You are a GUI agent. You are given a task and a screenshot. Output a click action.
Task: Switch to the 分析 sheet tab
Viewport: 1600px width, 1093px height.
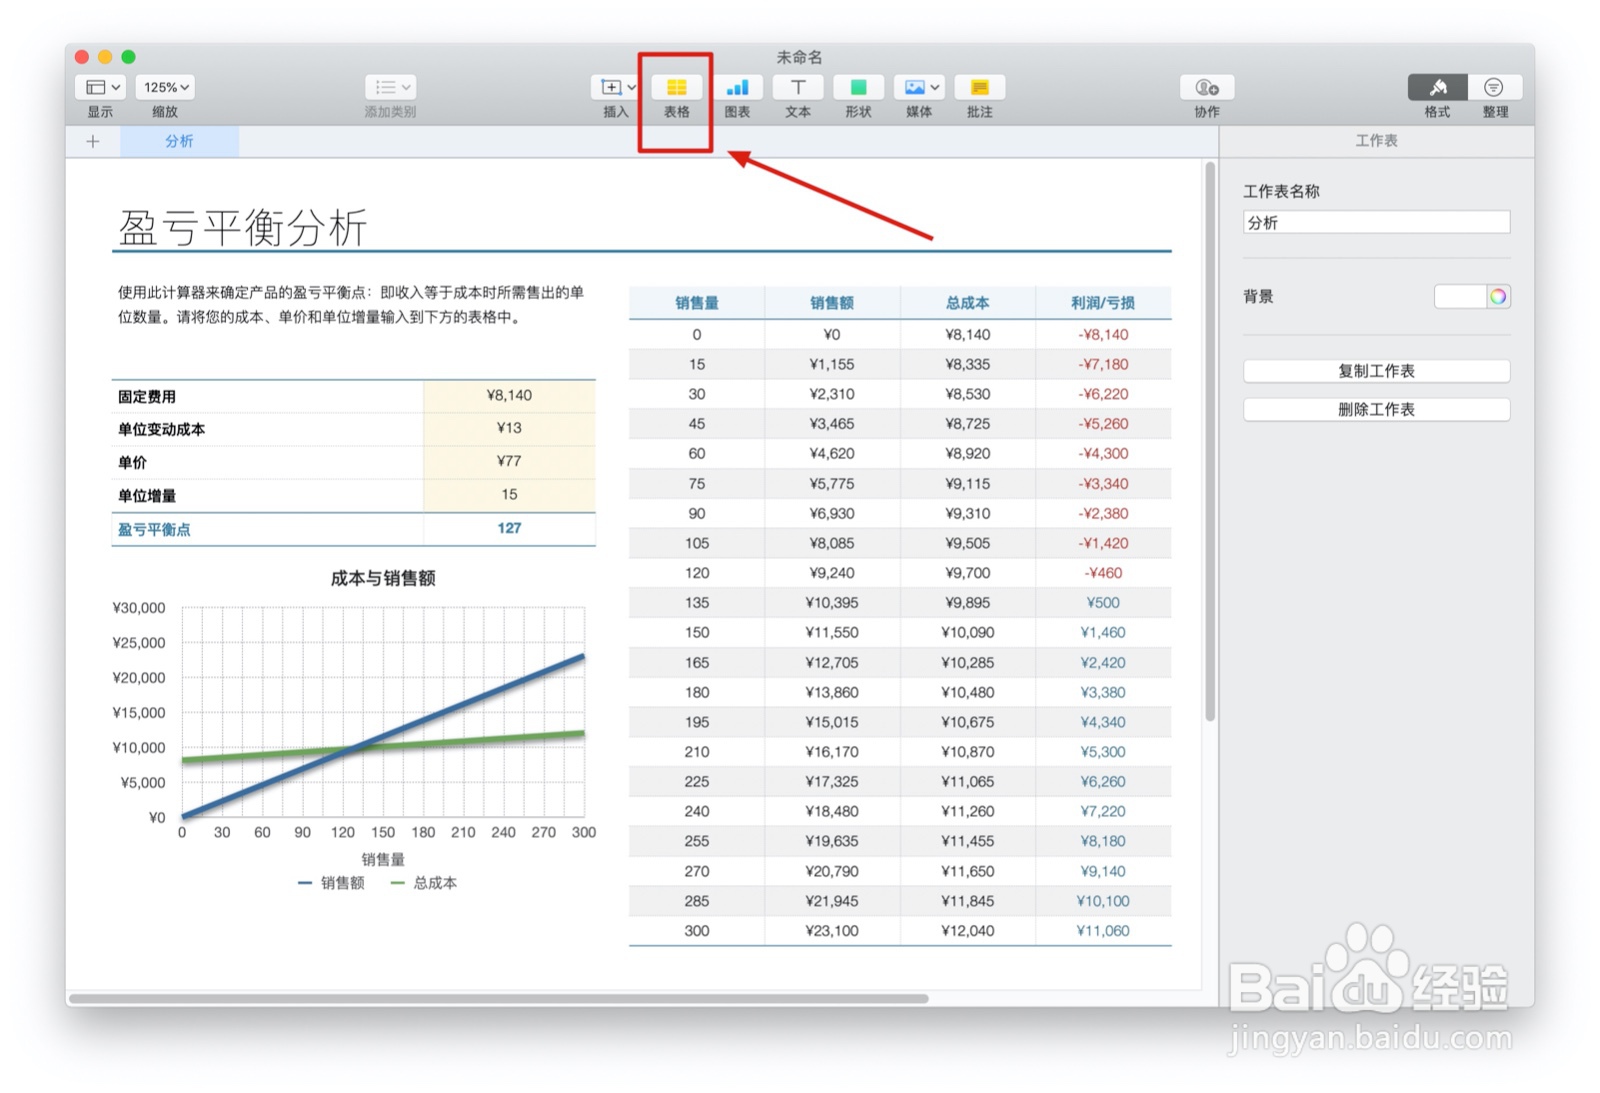(x=179, y=141)
